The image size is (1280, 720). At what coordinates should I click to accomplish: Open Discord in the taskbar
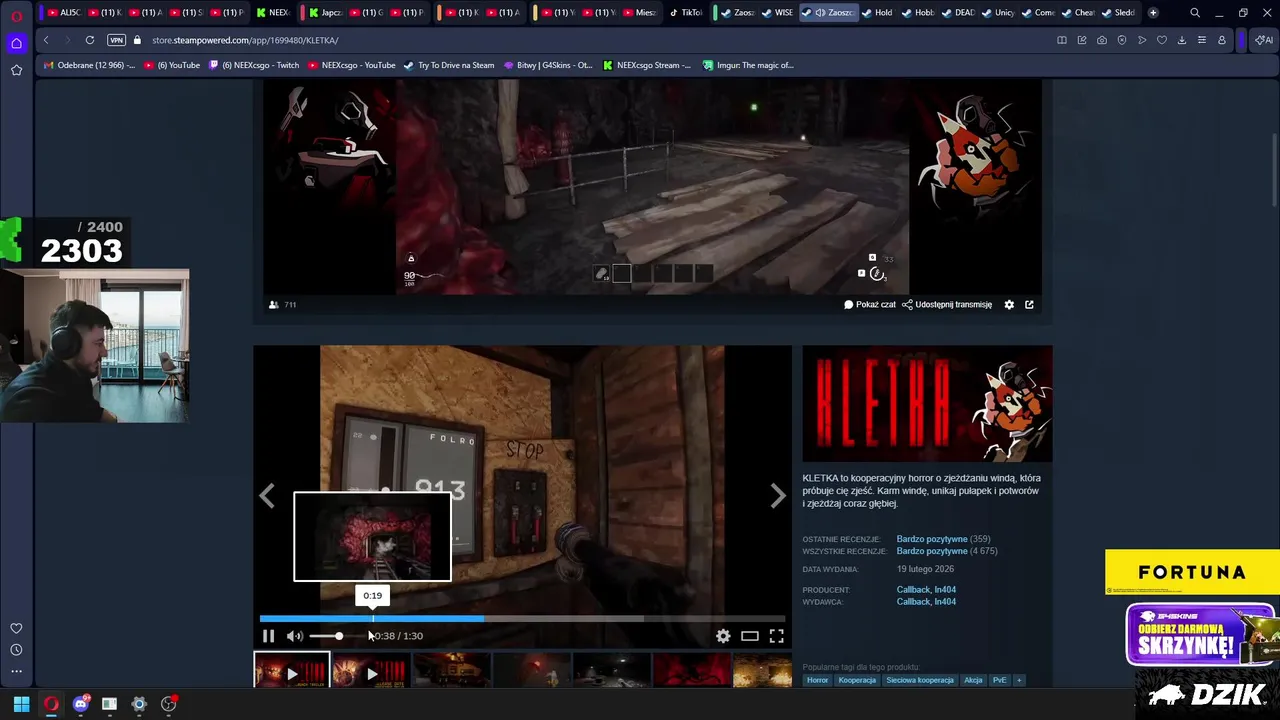81,704
